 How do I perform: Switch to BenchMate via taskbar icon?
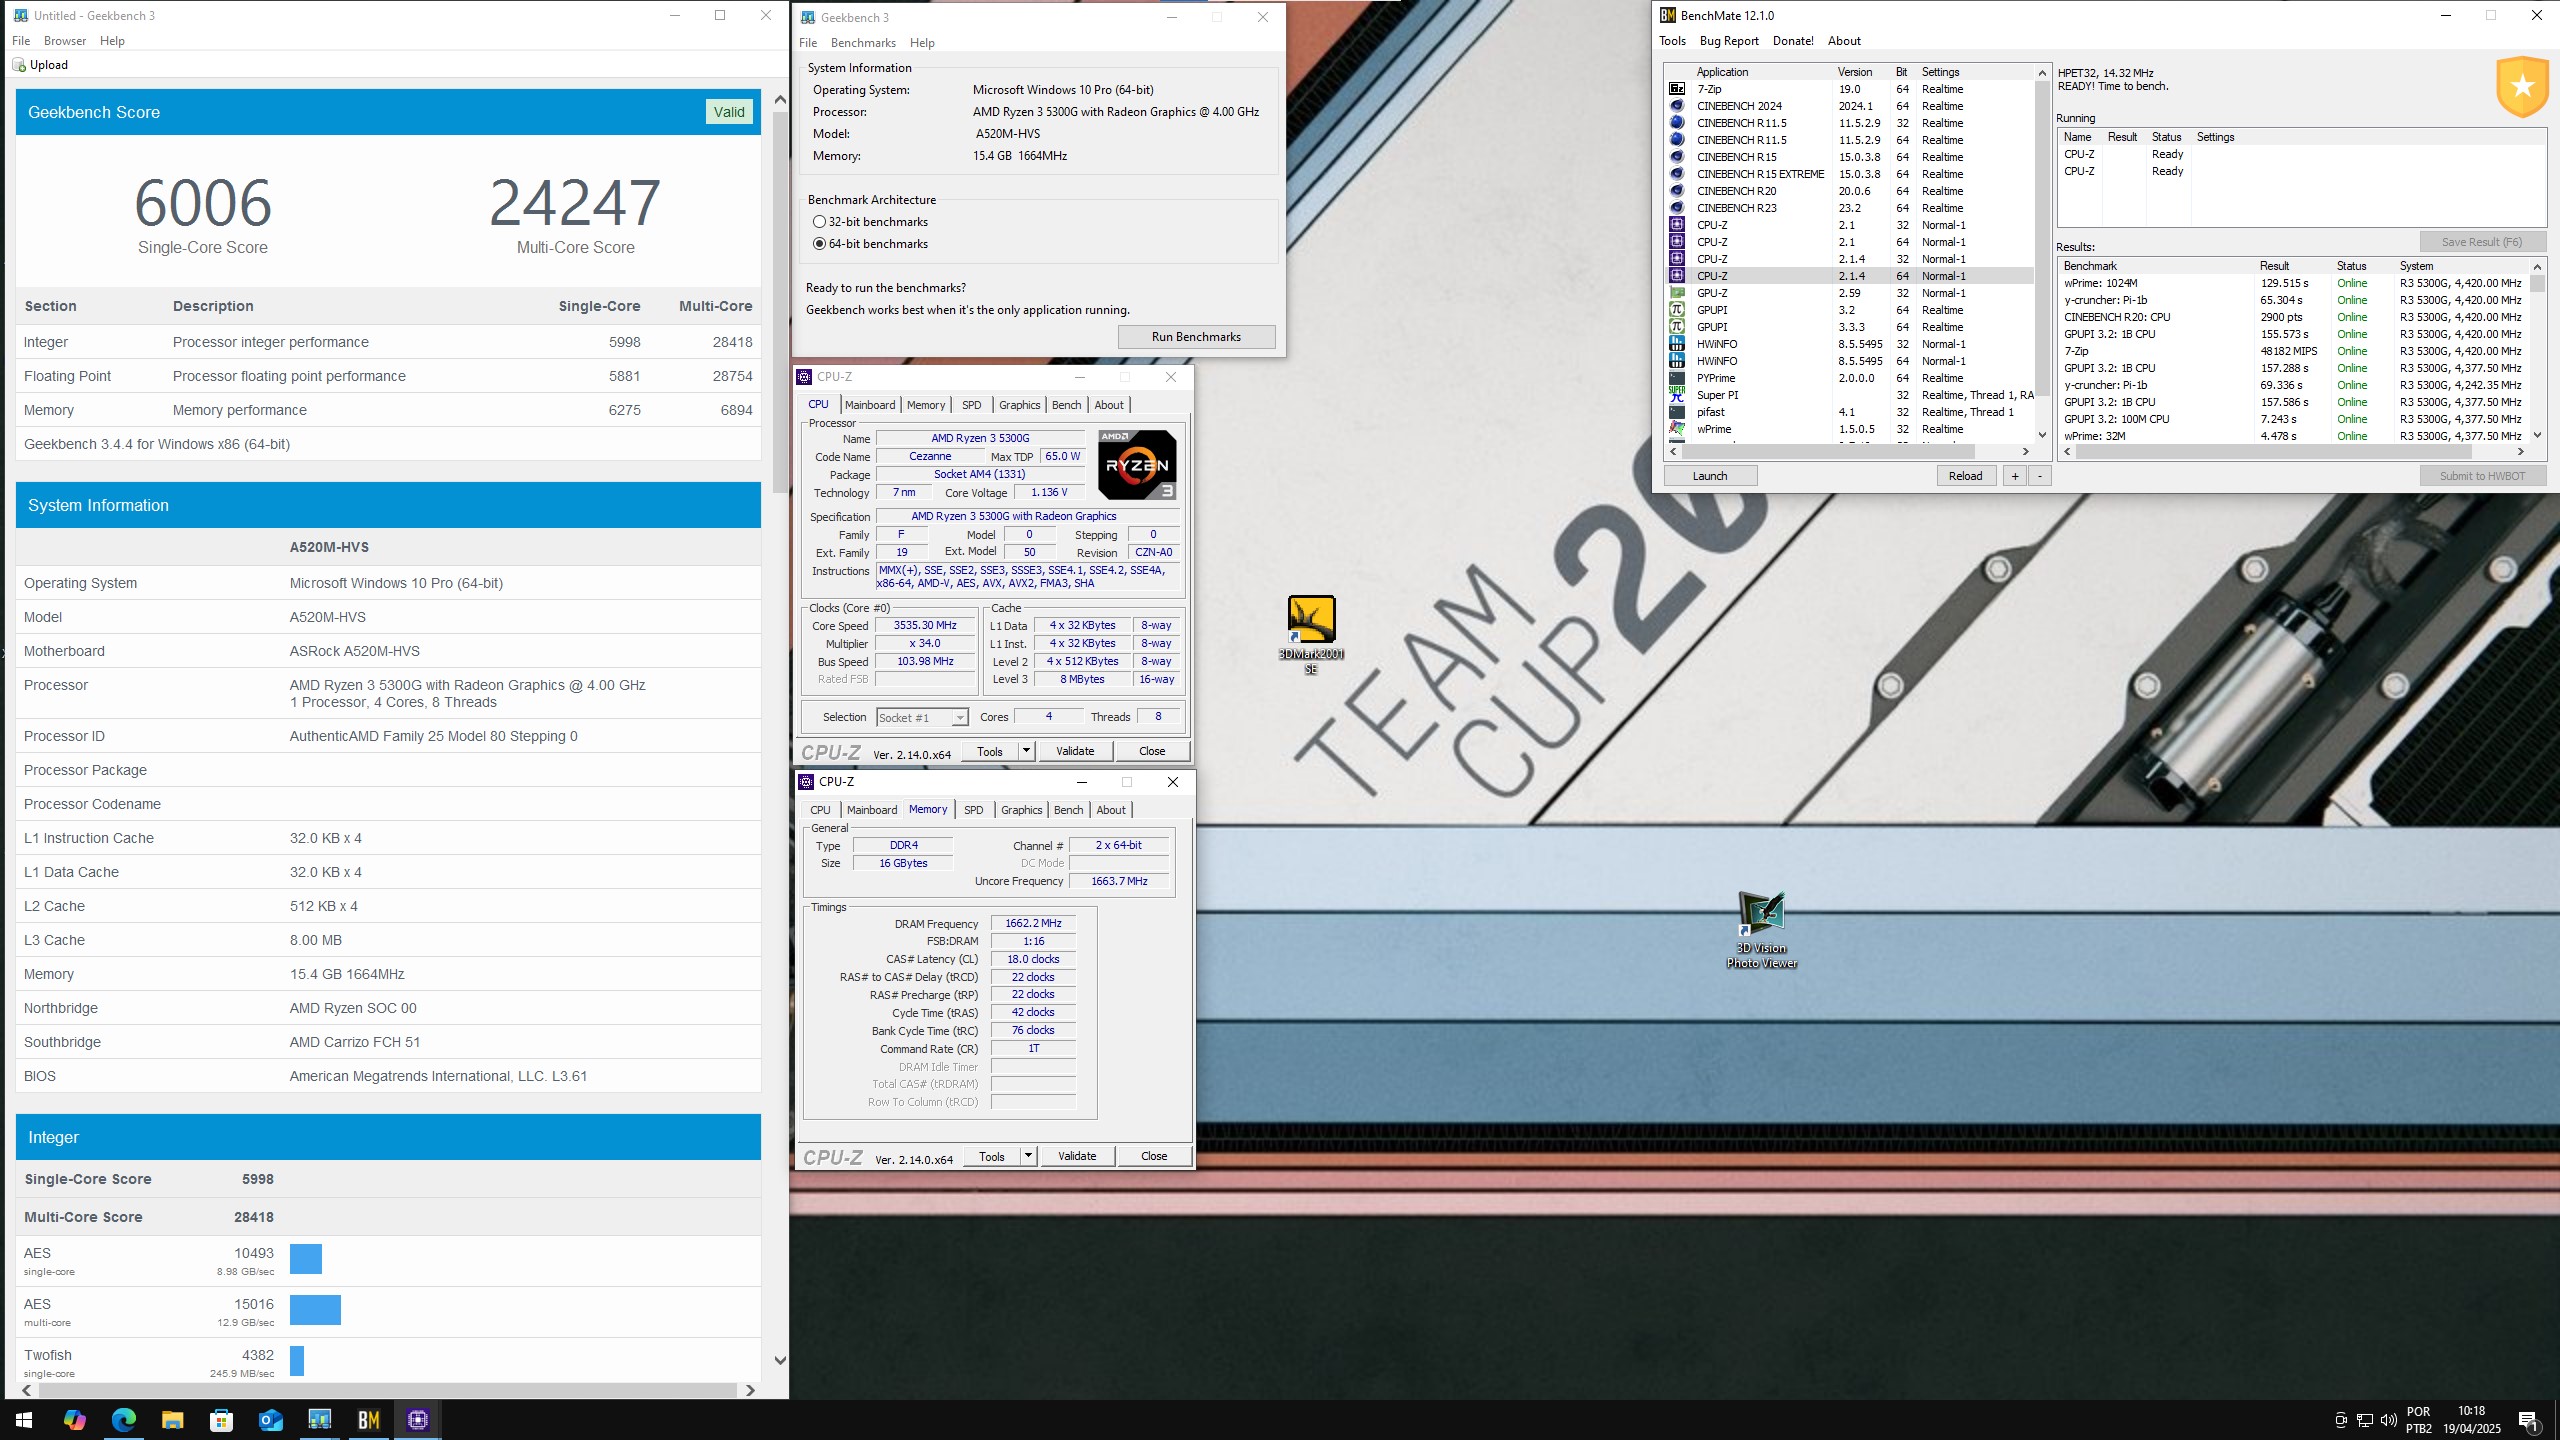(x=368, y=1420)
